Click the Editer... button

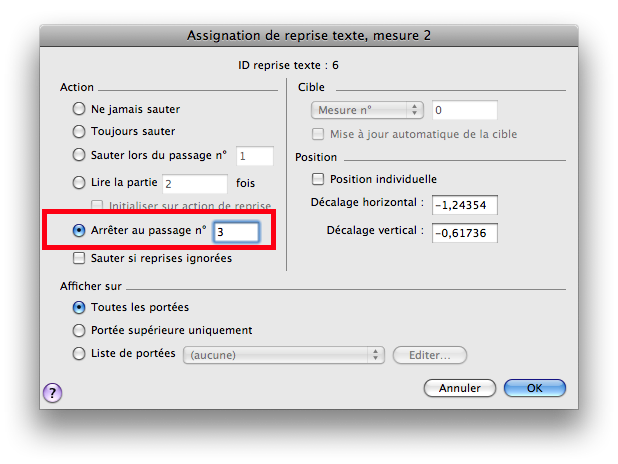pos(430,354)
